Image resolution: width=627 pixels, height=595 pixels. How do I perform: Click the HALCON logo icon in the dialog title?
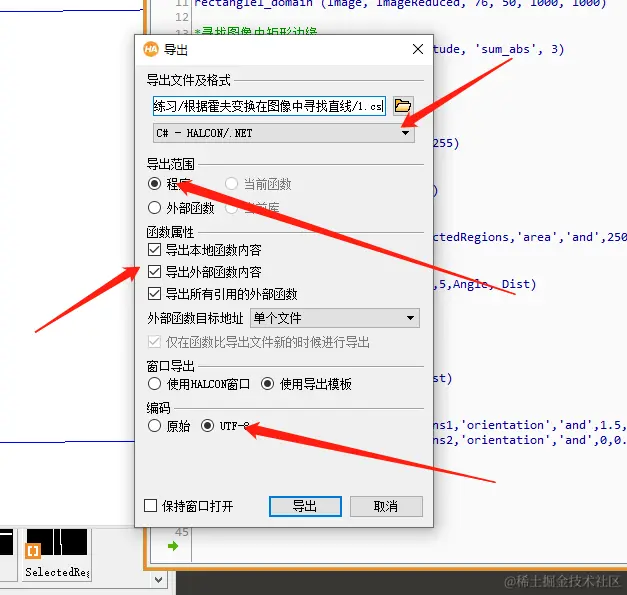tap(151, 49)
